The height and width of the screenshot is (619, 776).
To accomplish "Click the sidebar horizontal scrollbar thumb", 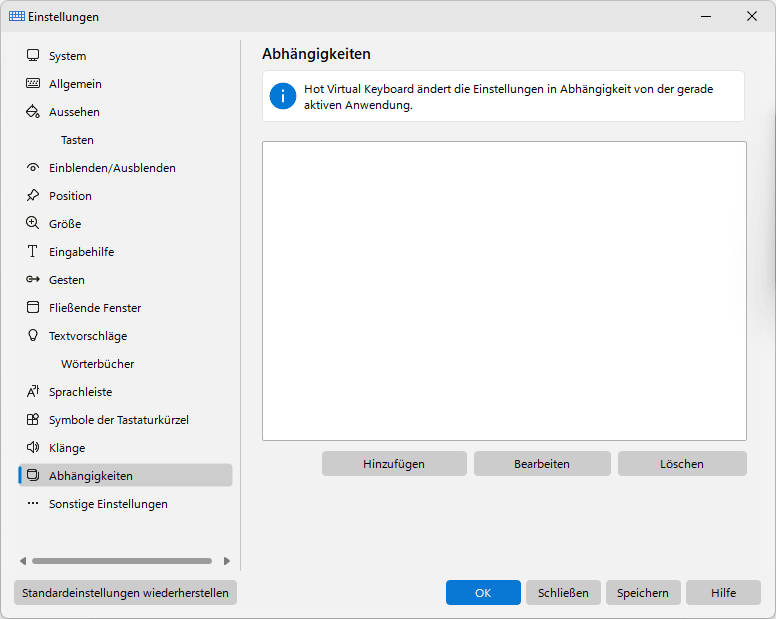I will (122, 561).
